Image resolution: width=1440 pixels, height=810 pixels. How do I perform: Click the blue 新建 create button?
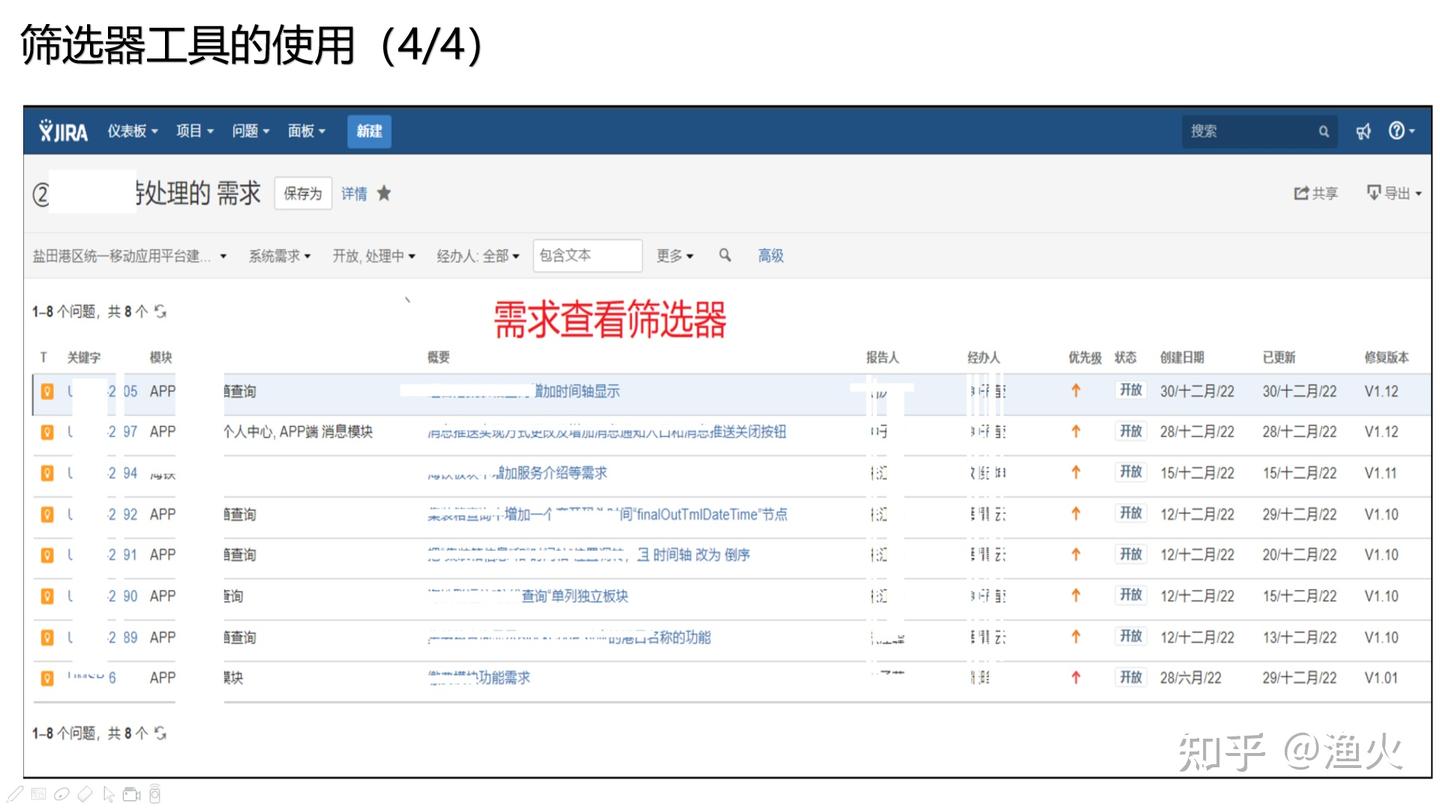coord(369,131)
